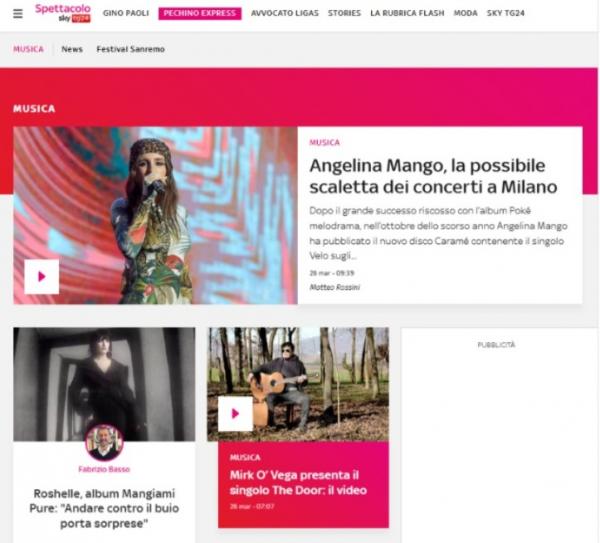
Task: Open Festival Sanremo sub-tab
Action: (x=130, y=49)
